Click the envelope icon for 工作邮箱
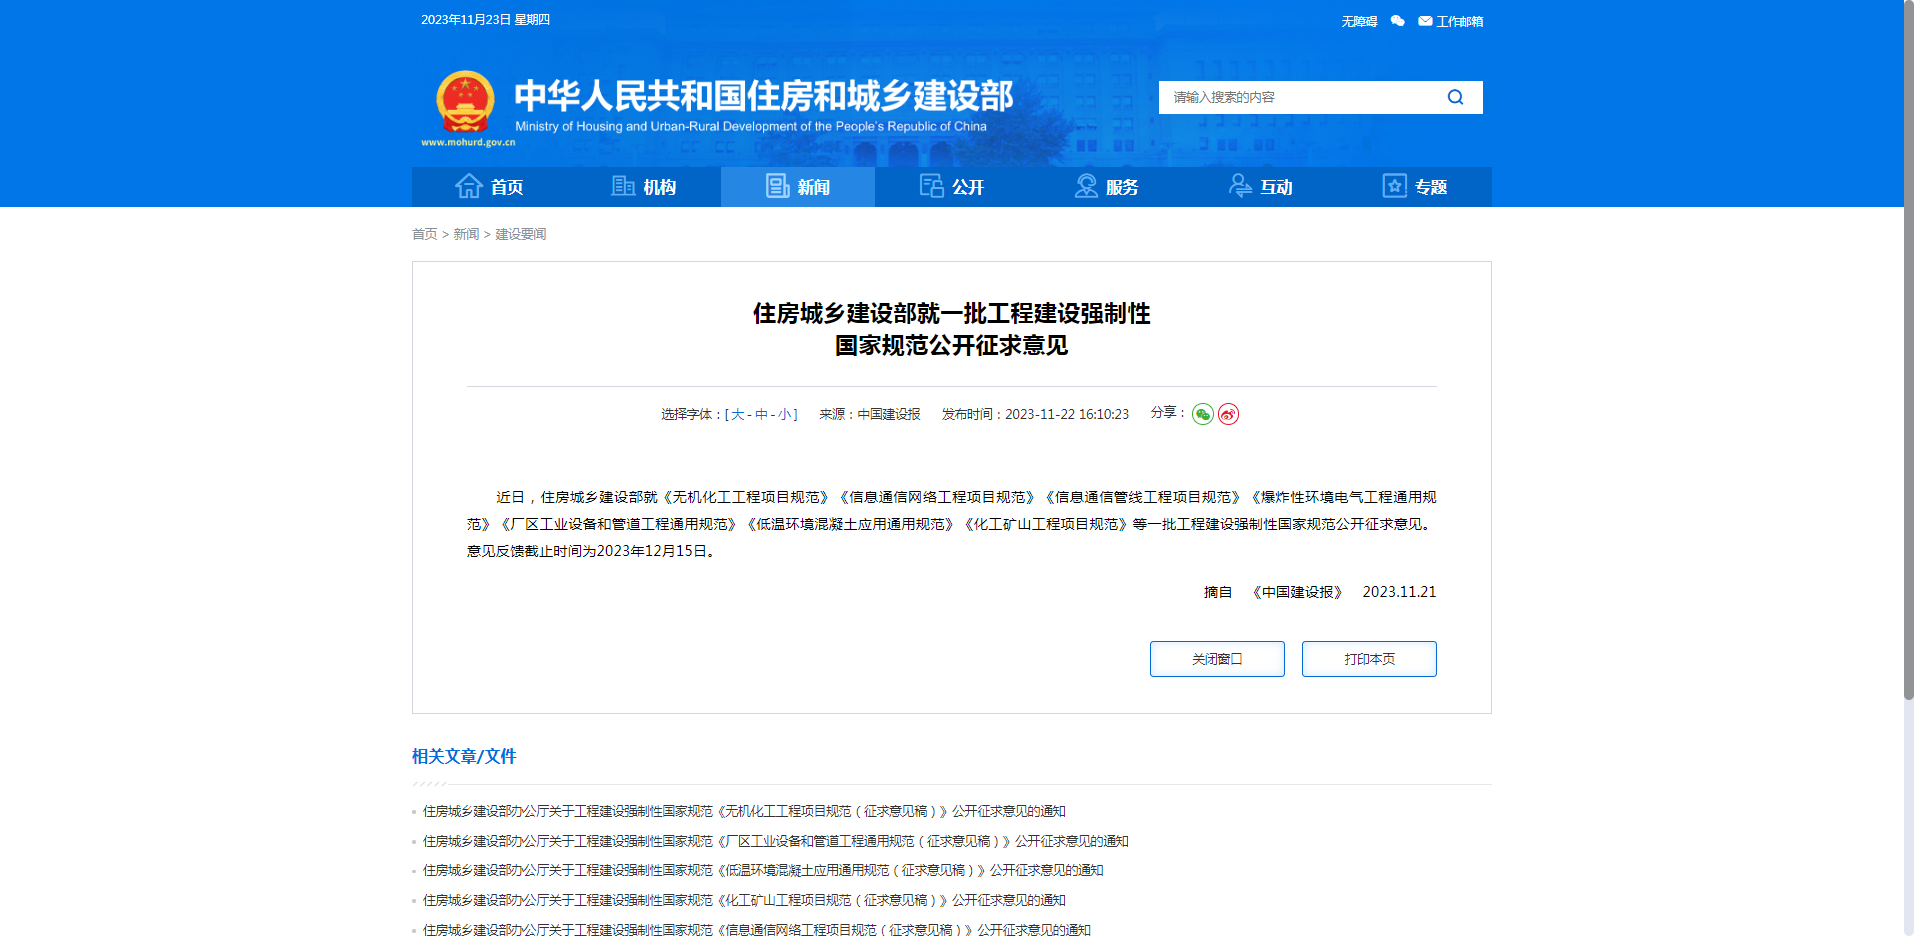This screenshot has width=1914, height=936. (1425, 21)
